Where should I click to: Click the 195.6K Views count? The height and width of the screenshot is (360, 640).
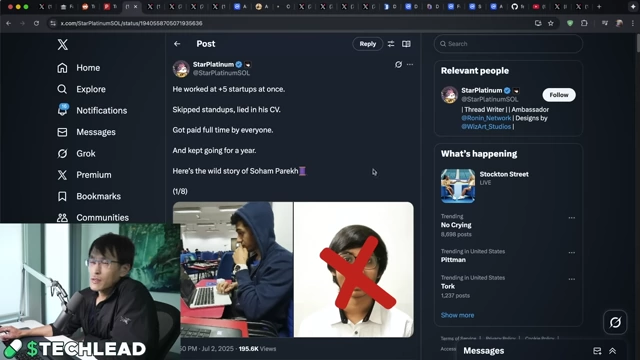pyautogui.click(x=257, y=349)
